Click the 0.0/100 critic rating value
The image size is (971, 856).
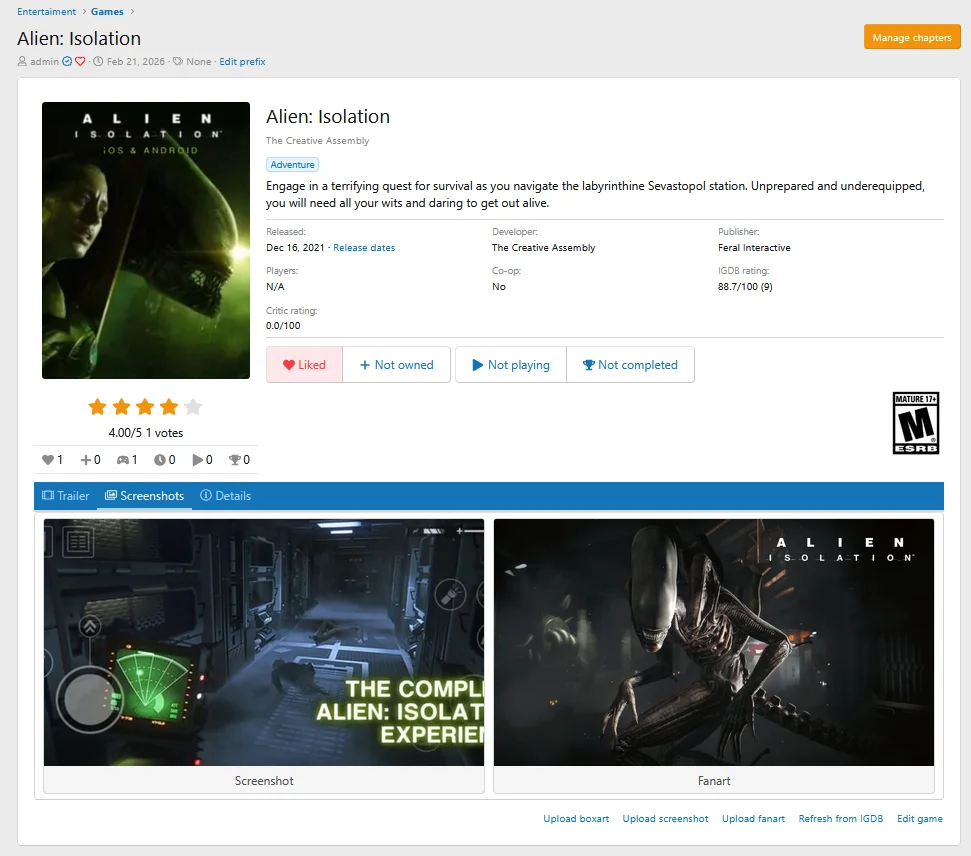[283, 325]
